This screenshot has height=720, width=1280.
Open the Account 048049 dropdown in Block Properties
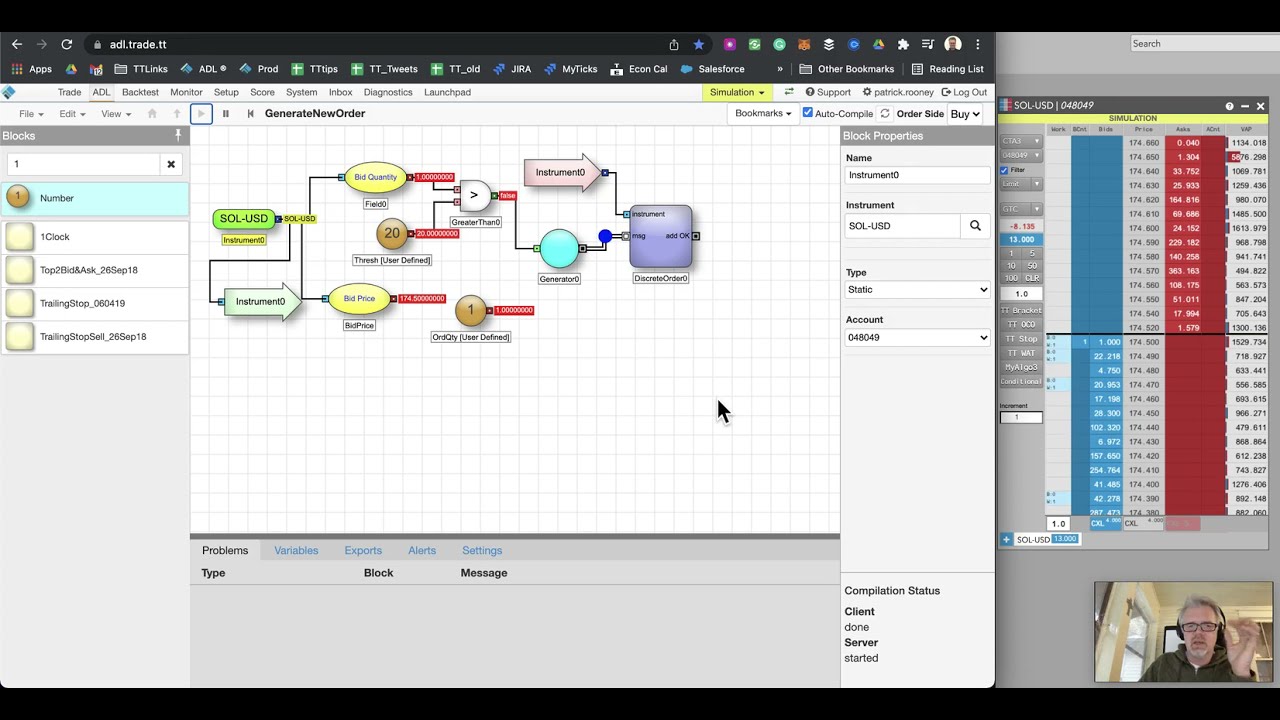click(x=918, y=337)
